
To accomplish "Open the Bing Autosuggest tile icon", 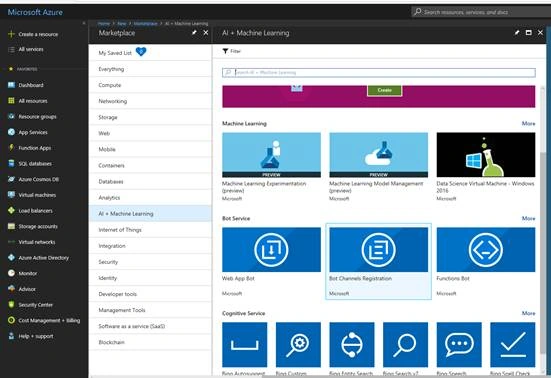I will point(245,345).
